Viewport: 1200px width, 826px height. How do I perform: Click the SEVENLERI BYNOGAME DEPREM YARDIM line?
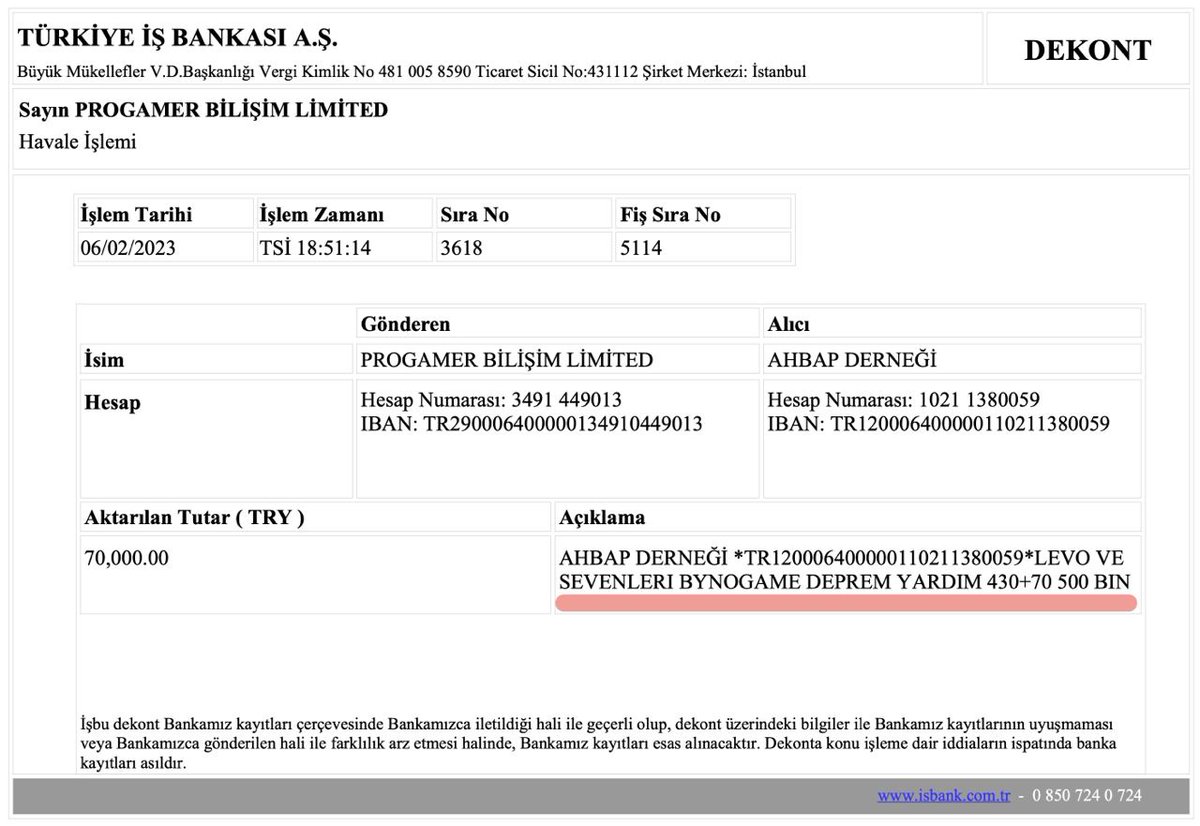[845, 581]
